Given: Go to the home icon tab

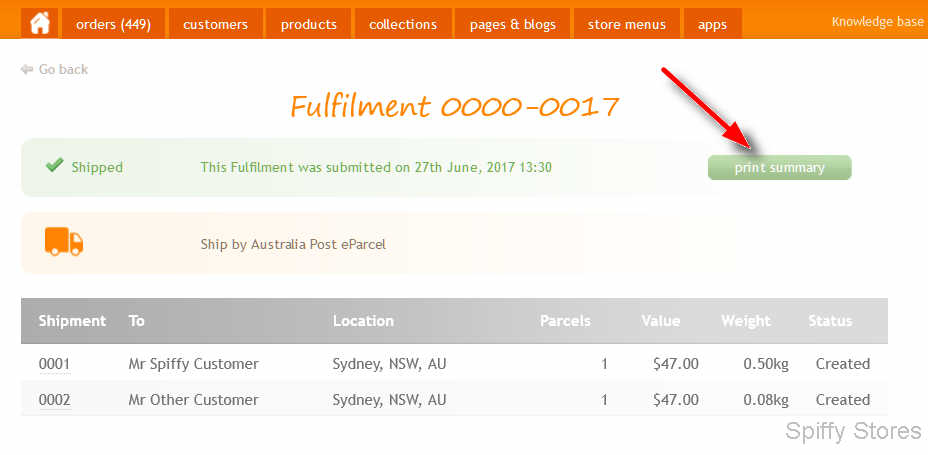Looking at the screenshot, I should tap(40, 24).
